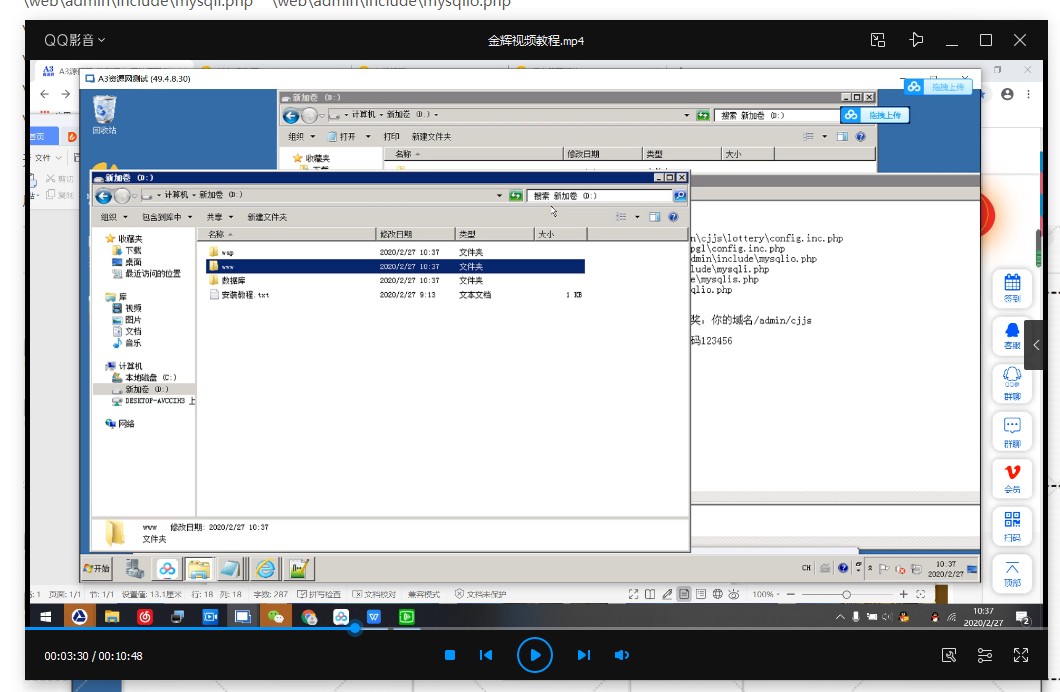Switch to mini player mode icon

pyautogui.click(x=878, y=40)
